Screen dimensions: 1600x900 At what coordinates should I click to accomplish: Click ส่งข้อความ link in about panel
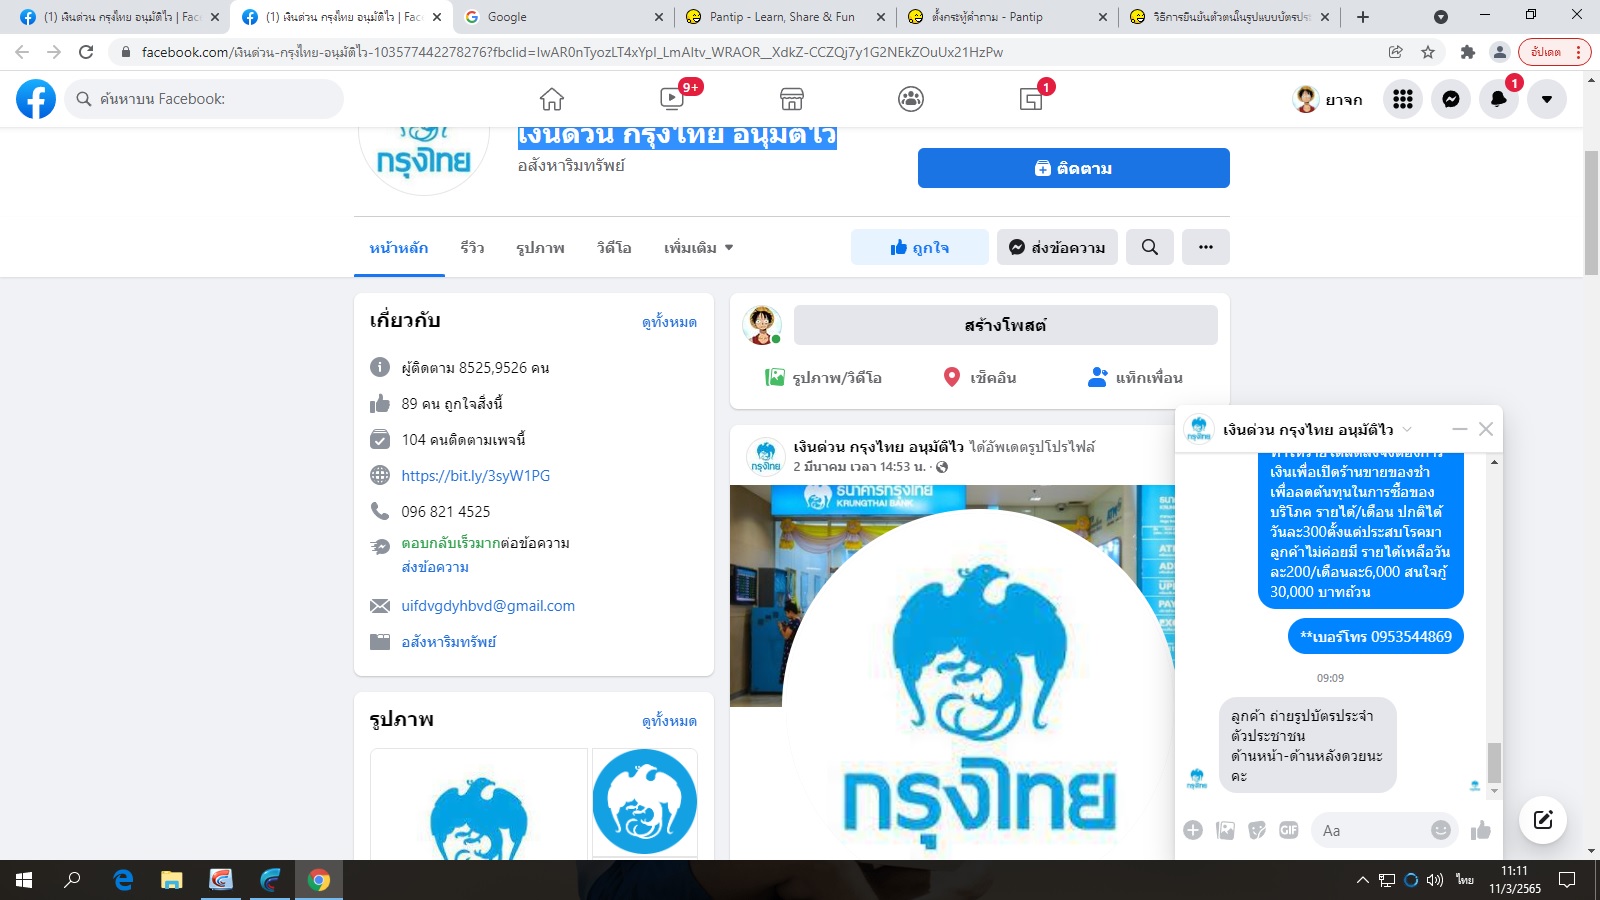pyautogui.click(x=435, y=567)
